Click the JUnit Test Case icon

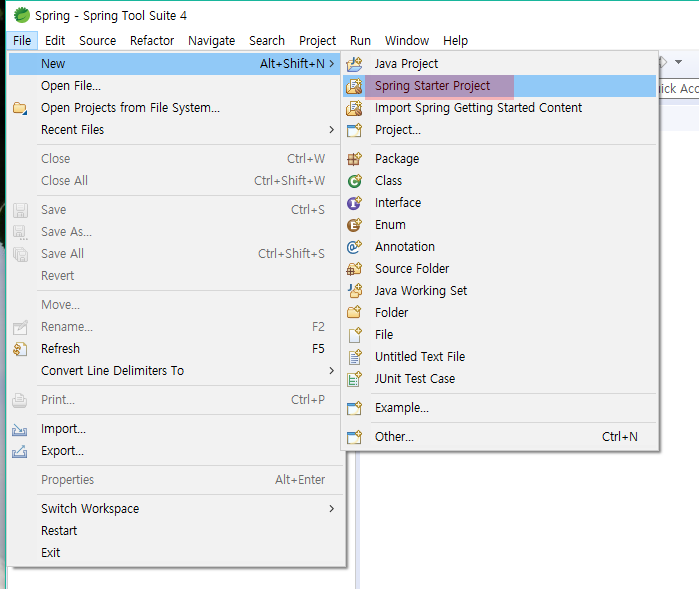(x=354, y=379)
